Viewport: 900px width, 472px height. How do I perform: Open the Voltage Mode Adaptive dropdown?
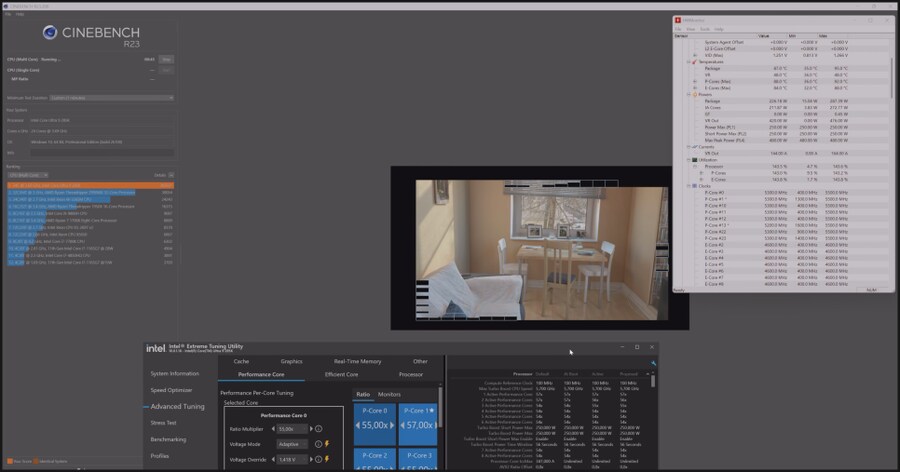(x=291, y=444)
